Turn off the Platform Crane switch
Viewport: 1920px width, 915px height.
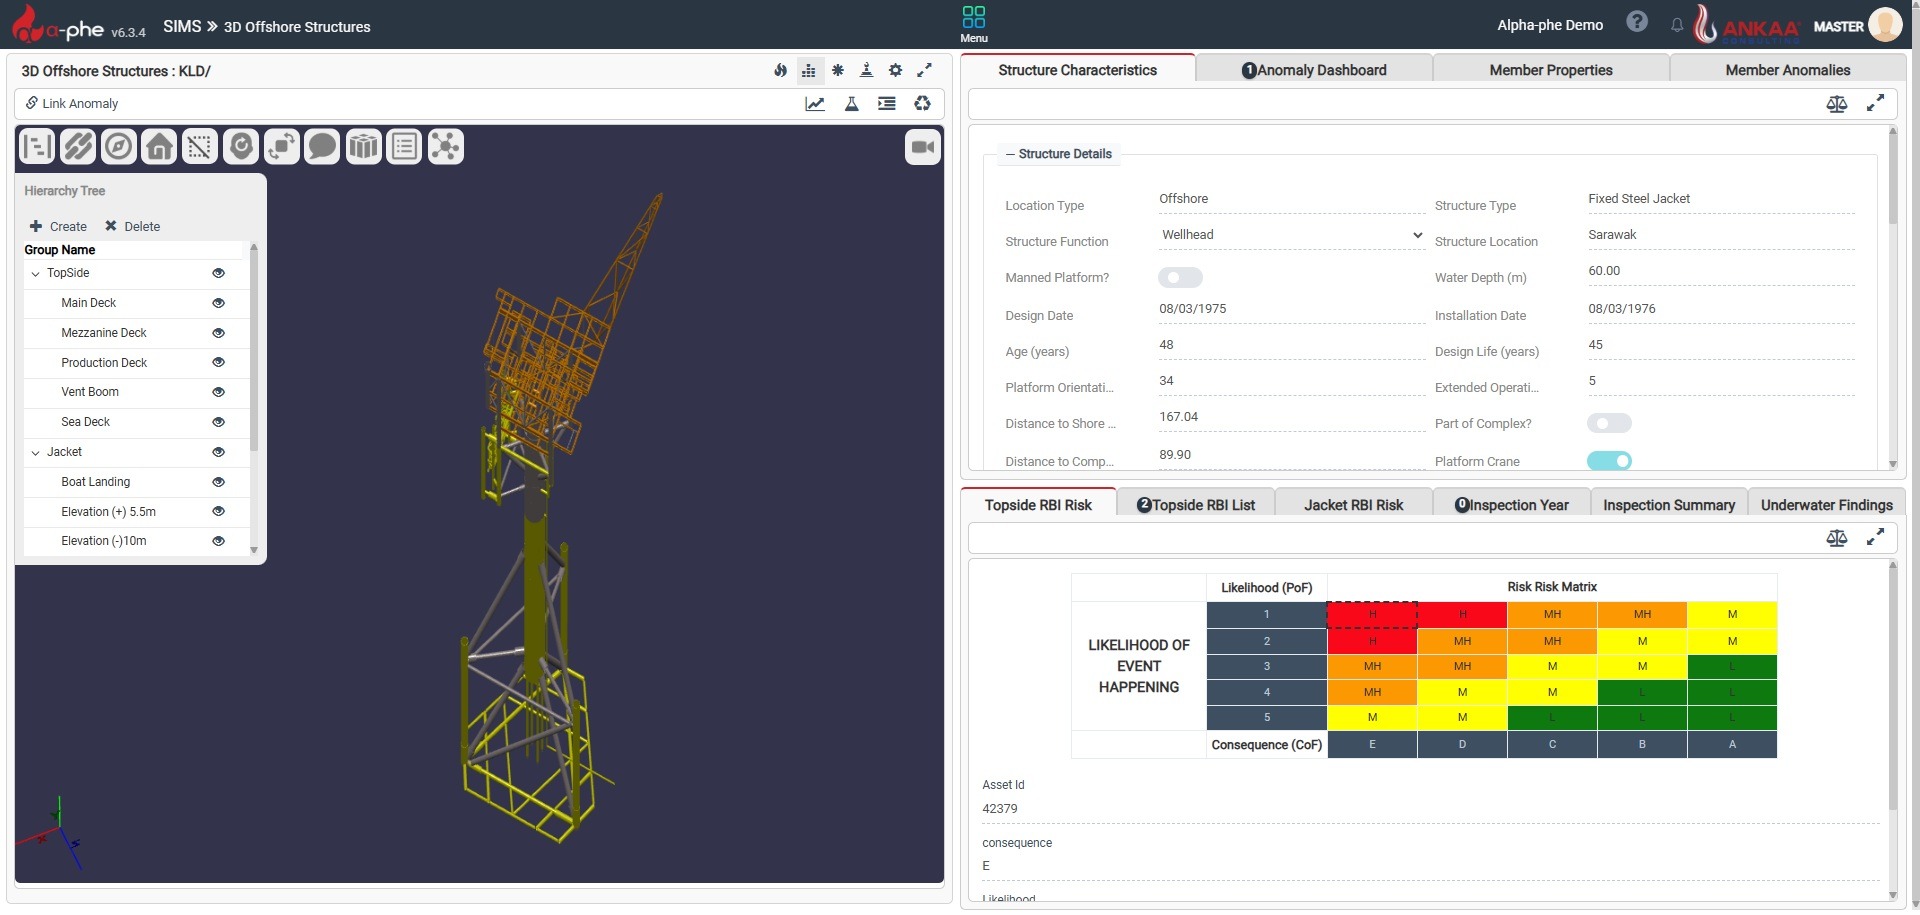(1609, 461)
